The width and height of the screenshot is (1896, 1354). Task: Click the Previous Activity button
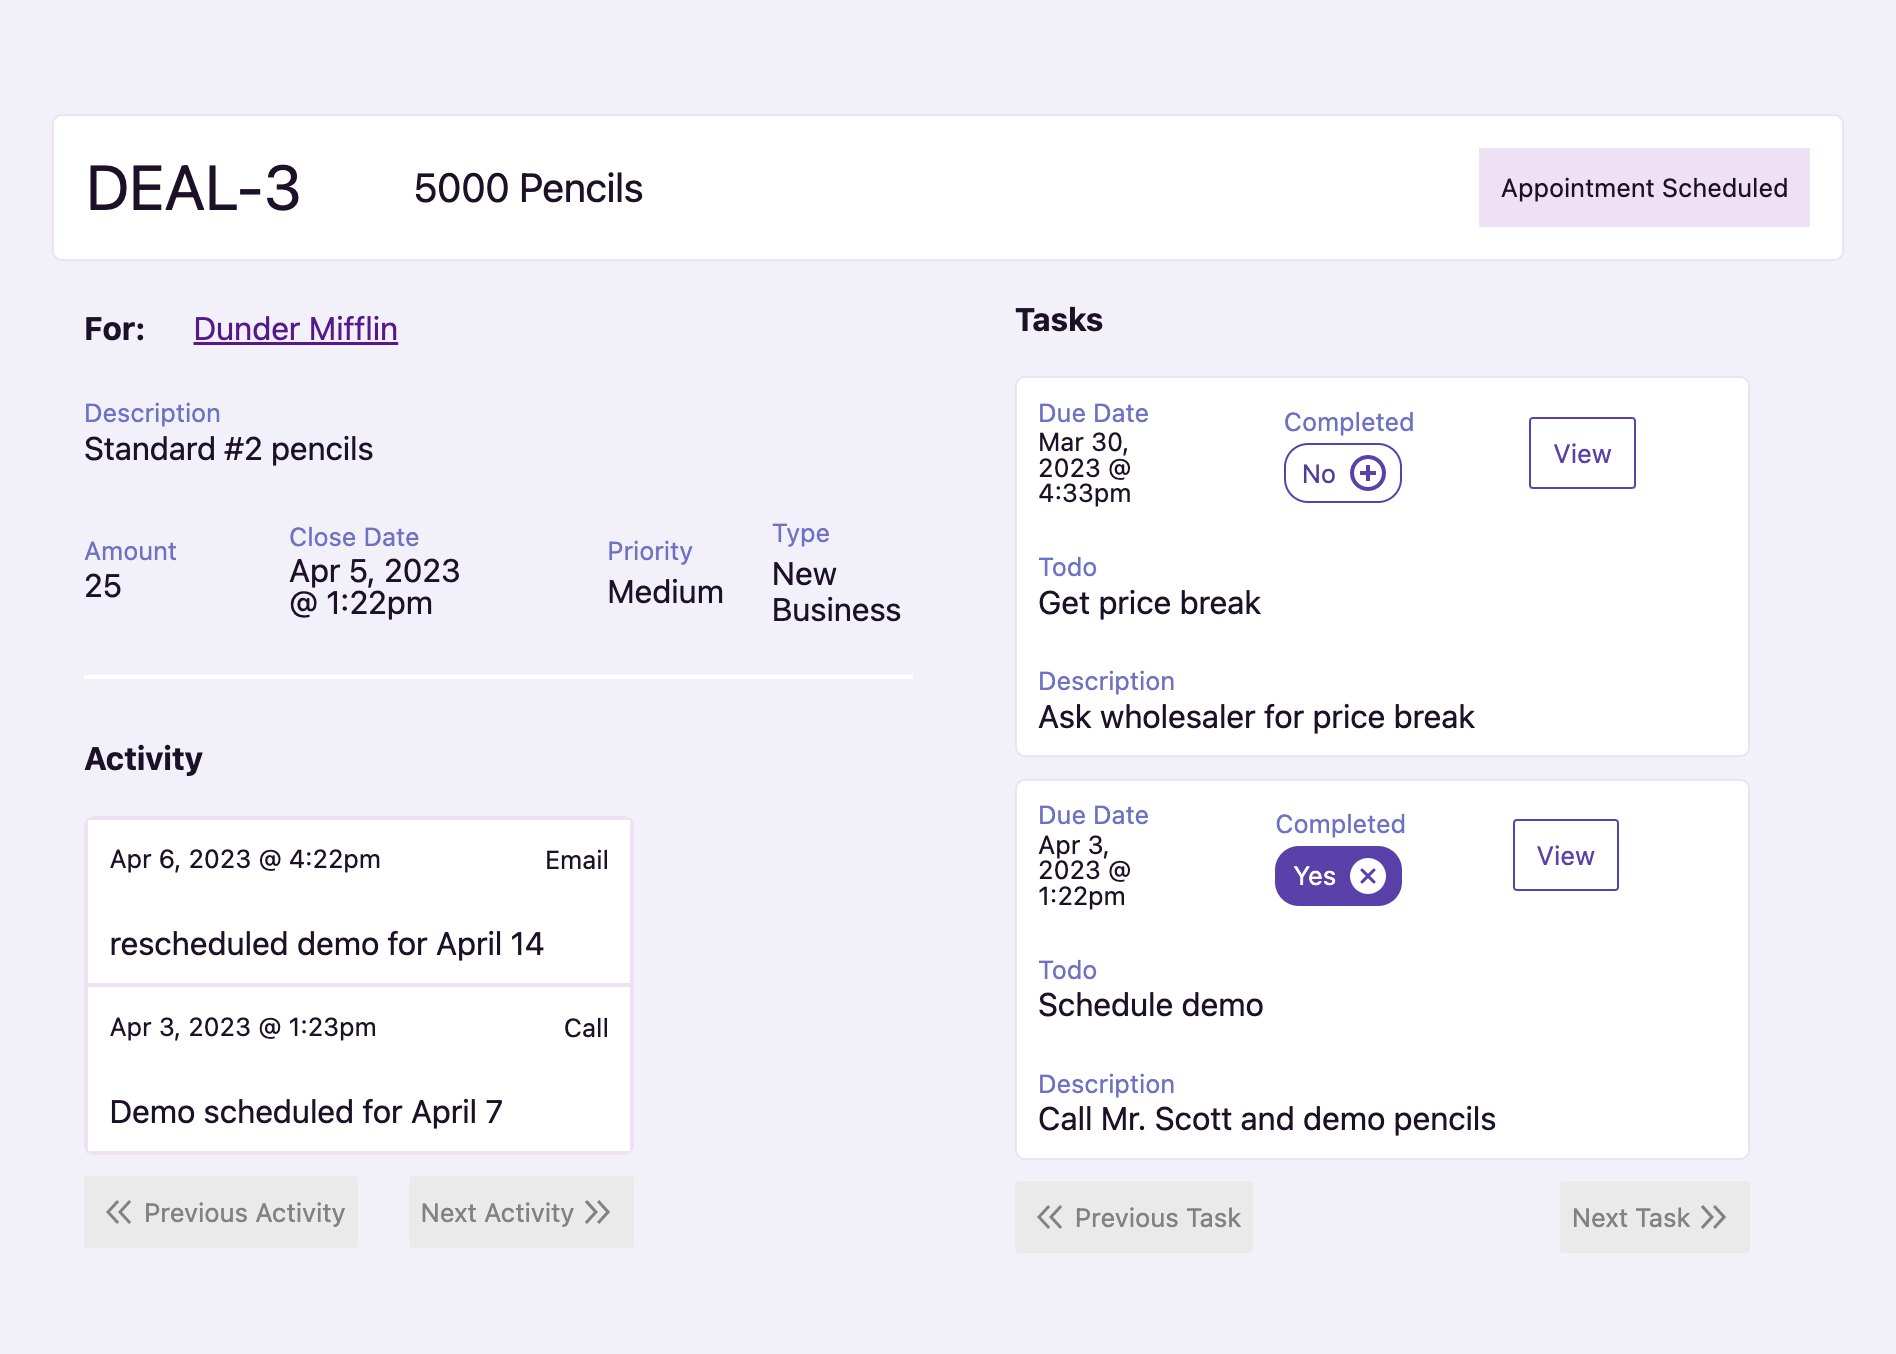[220, 1212]
